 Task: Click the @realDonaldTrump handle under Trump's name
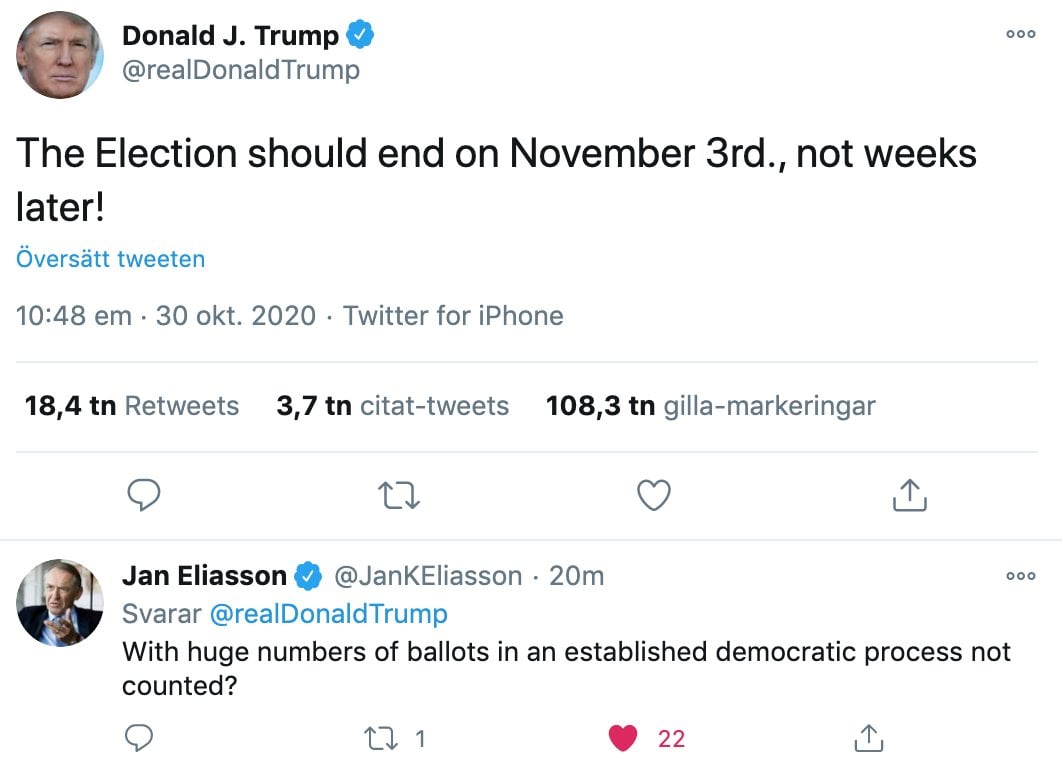pyautogui.click(x=240, y=71)
